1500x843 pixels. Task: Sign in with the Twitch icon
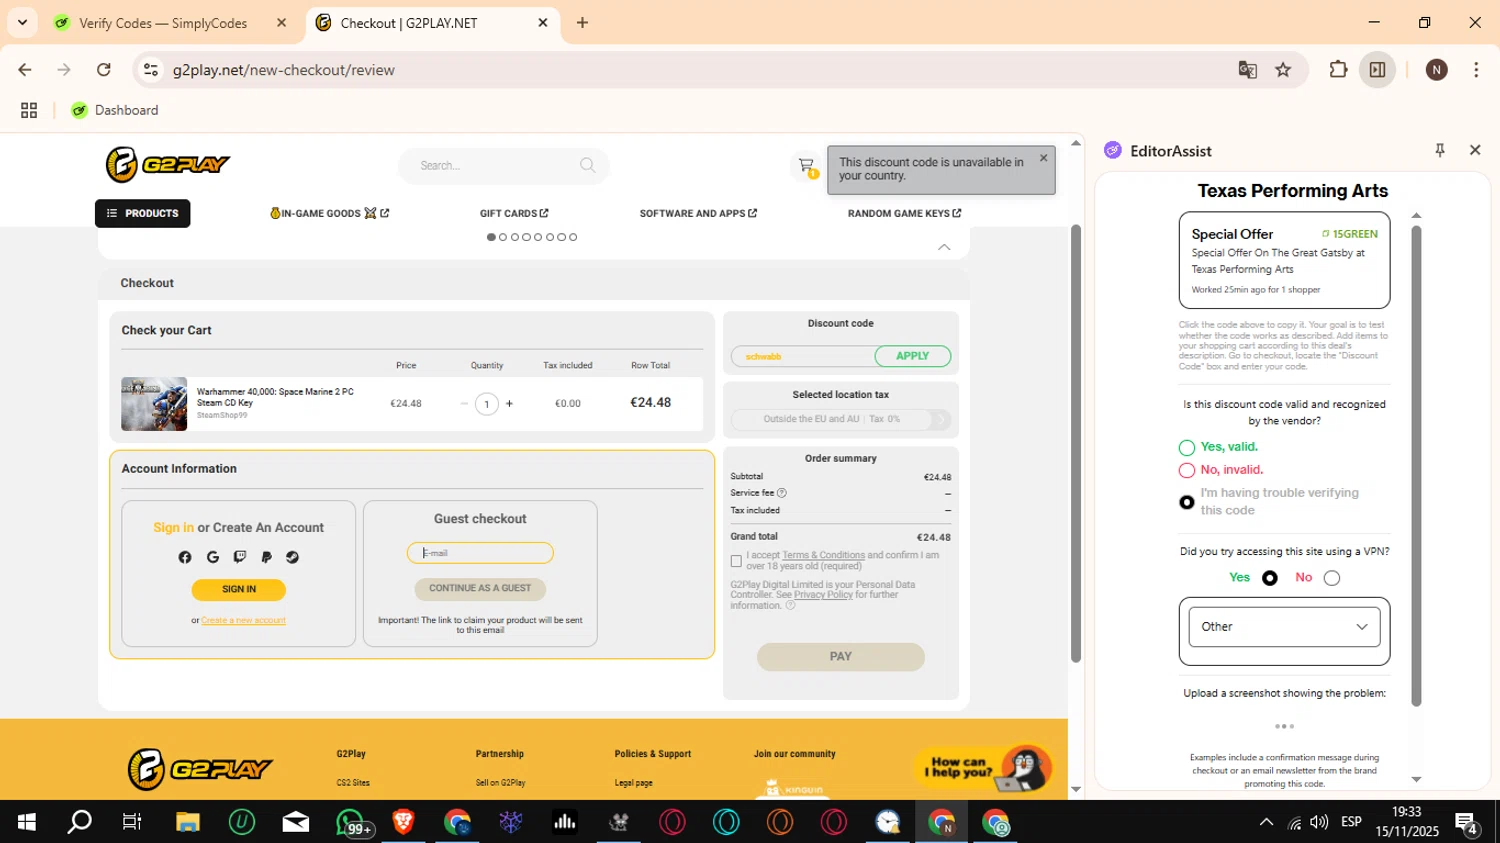[239, 557]
